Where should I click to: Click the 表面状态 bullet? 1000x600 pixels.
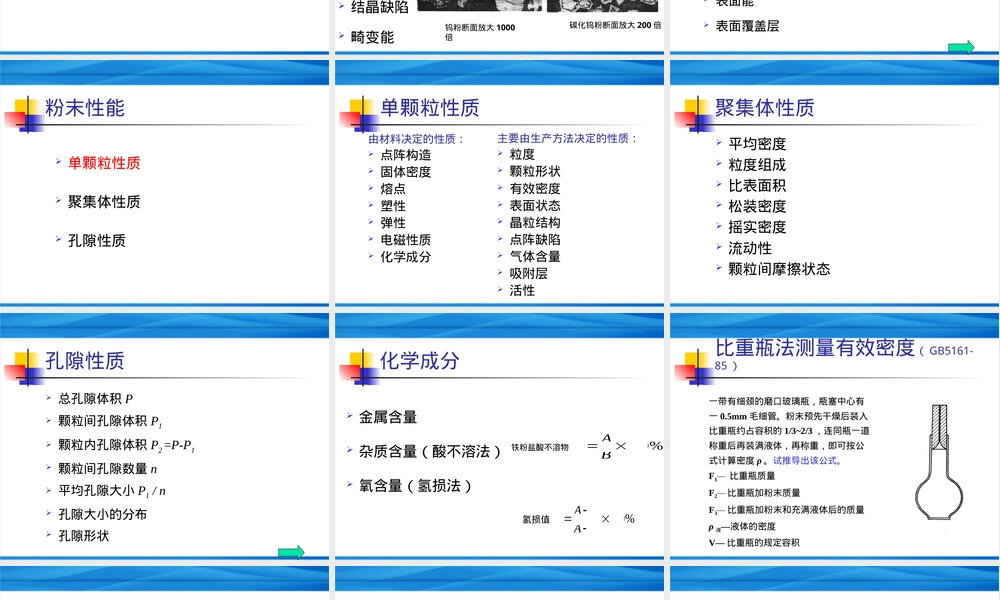[534, 205]
